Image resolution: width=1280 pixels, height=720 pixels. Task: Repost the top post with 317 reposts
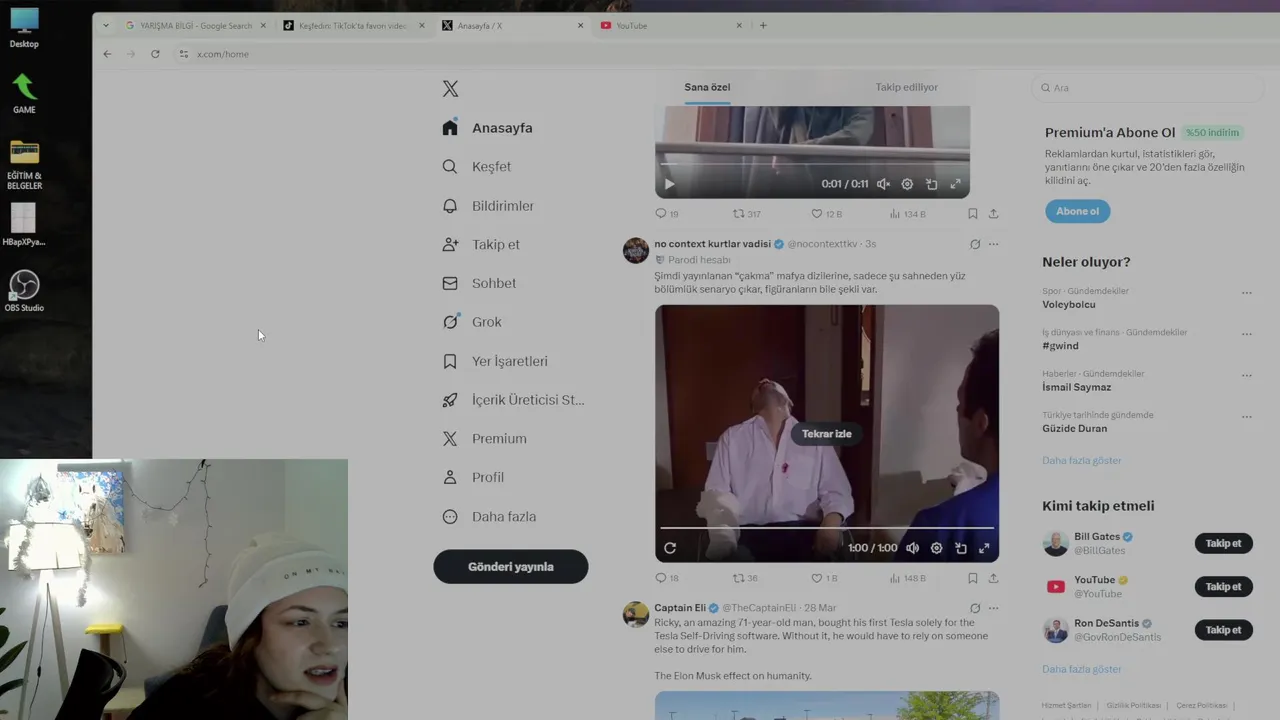[x=747, y=214]
